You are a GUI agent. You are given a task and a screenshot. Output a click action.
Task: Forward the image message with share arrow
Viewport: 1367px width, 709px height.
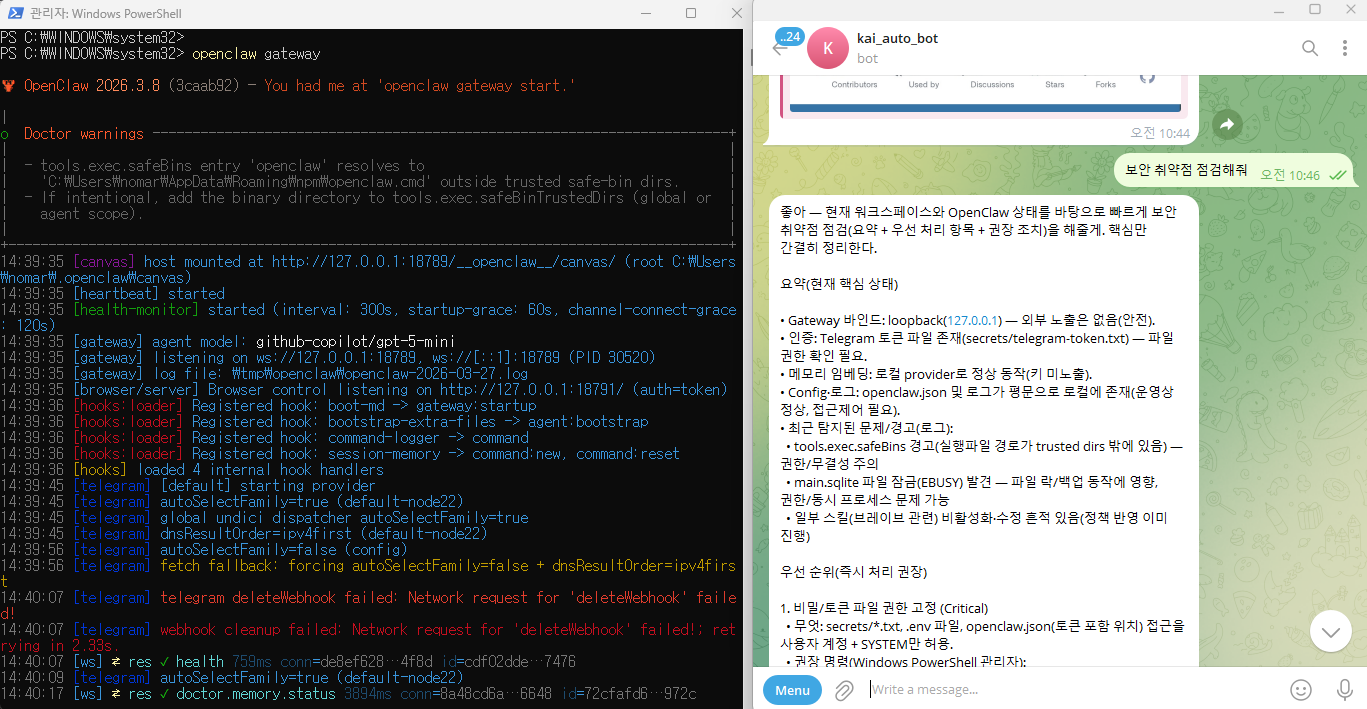coord(1228,124)
